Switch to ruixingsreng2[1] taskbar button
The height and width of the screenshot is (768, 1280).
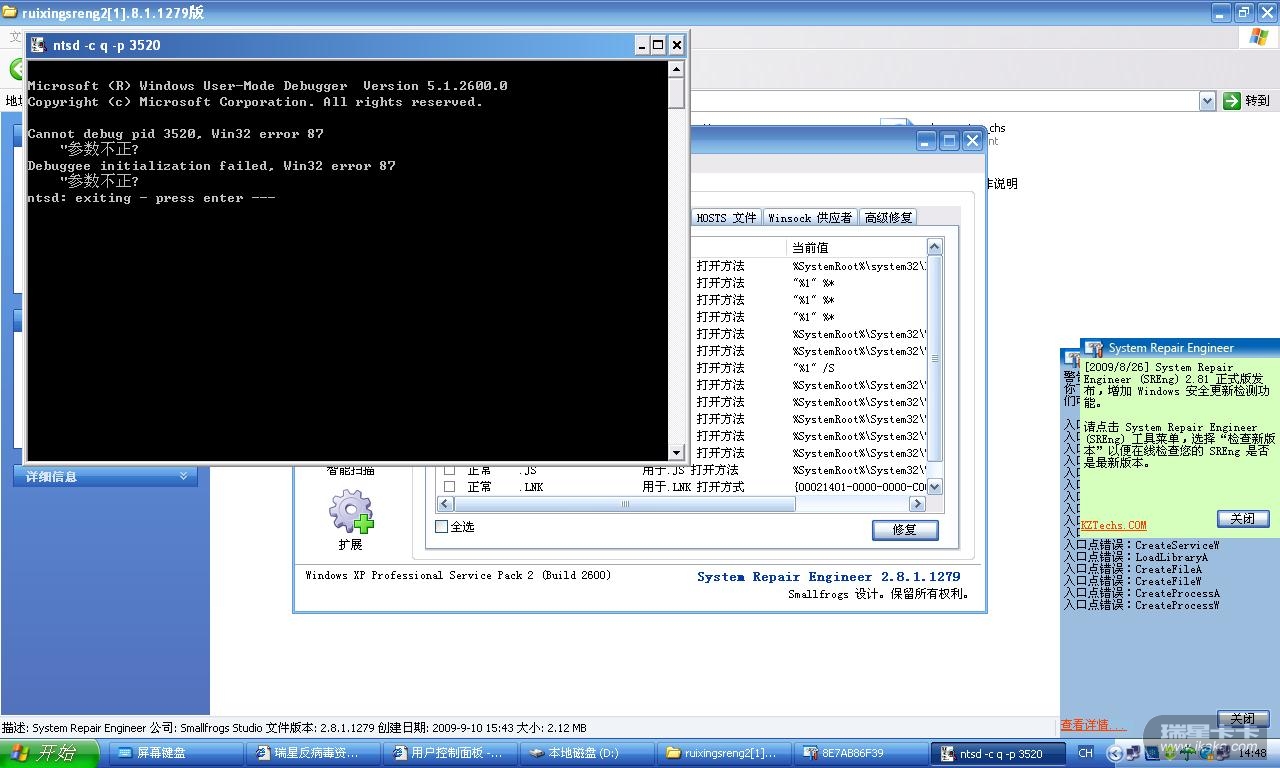(x=724, y=753)
